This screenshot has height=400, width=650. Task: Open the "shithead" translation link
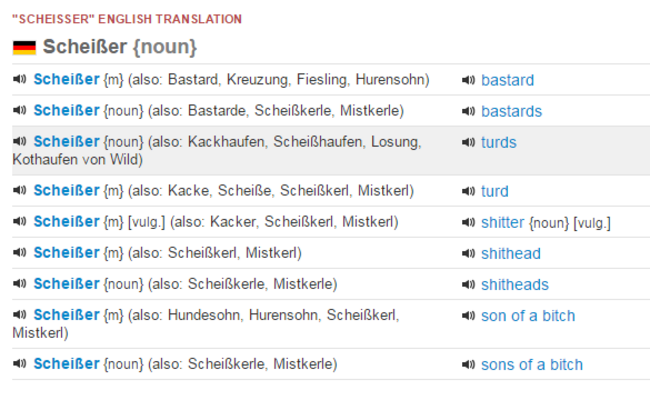point(511,253)
